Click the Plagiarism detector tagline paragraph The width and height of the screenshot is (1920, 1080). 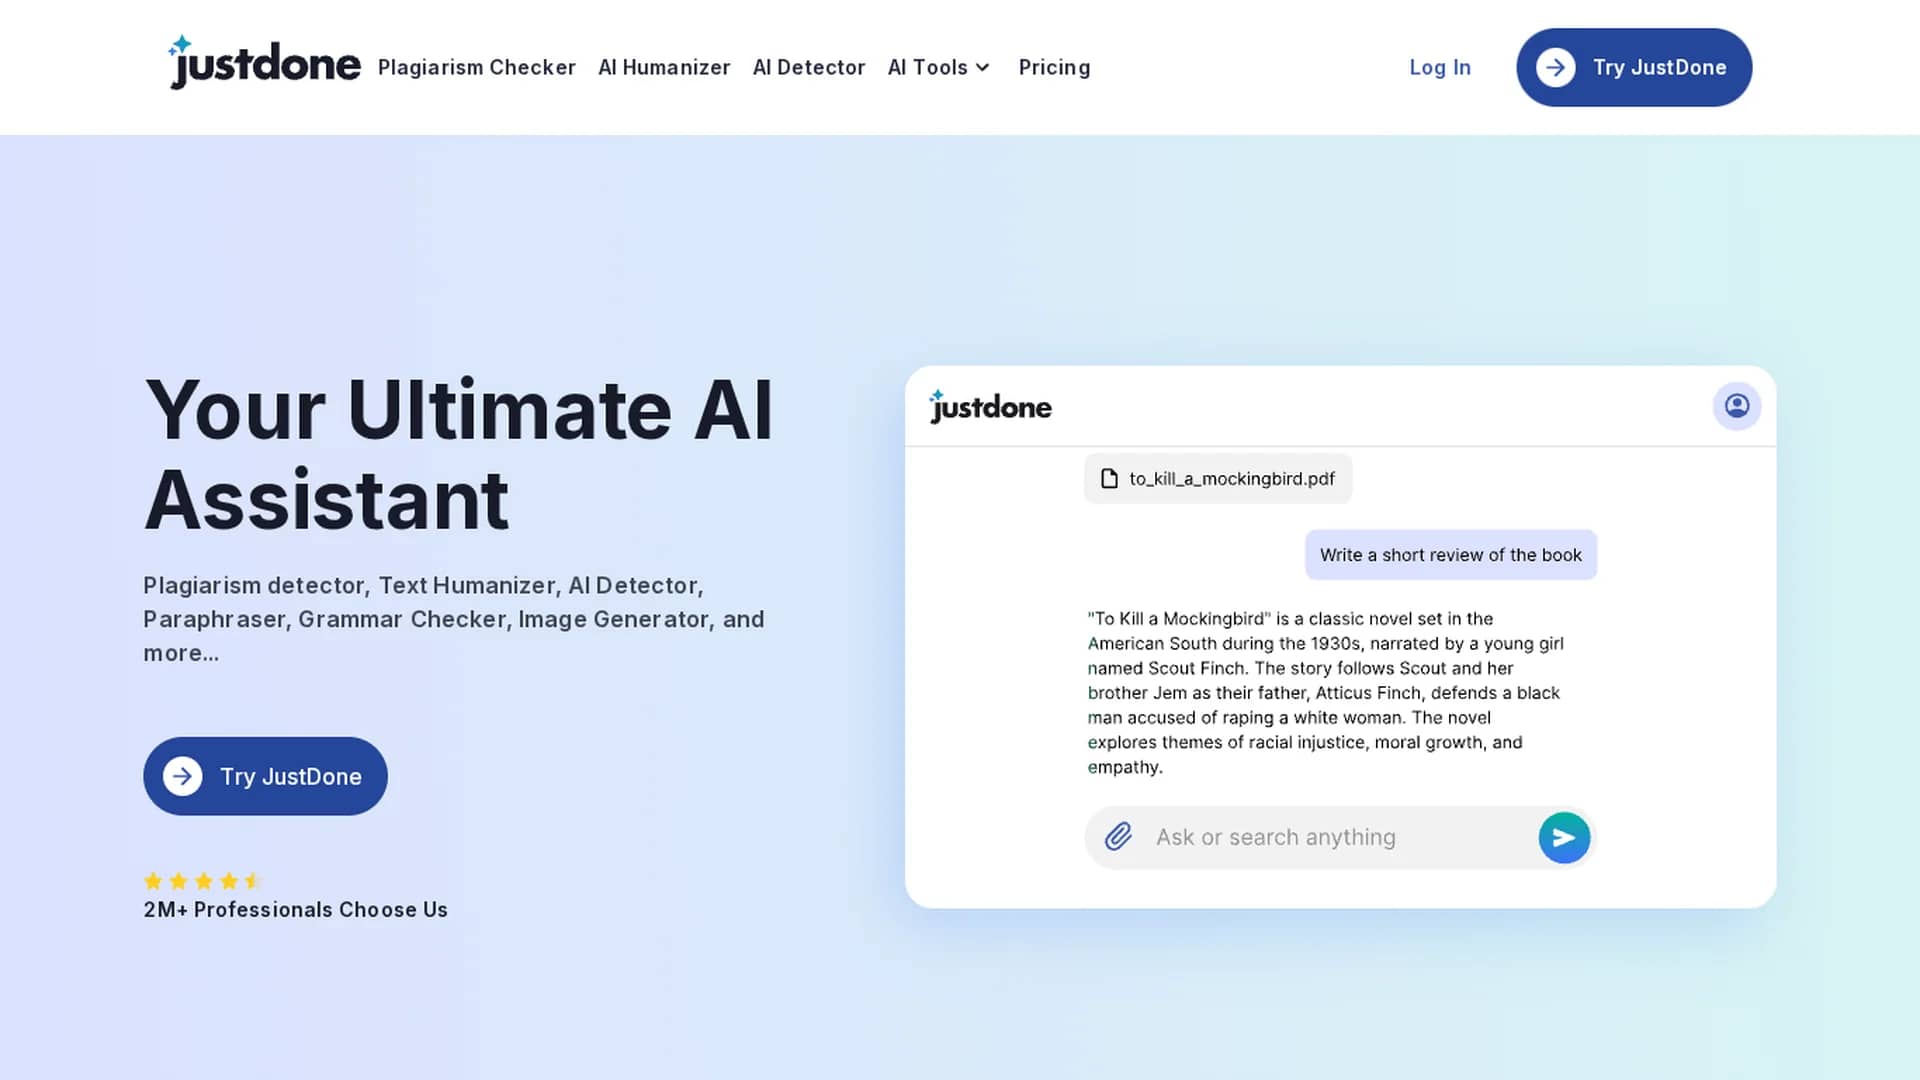(454, 619)
